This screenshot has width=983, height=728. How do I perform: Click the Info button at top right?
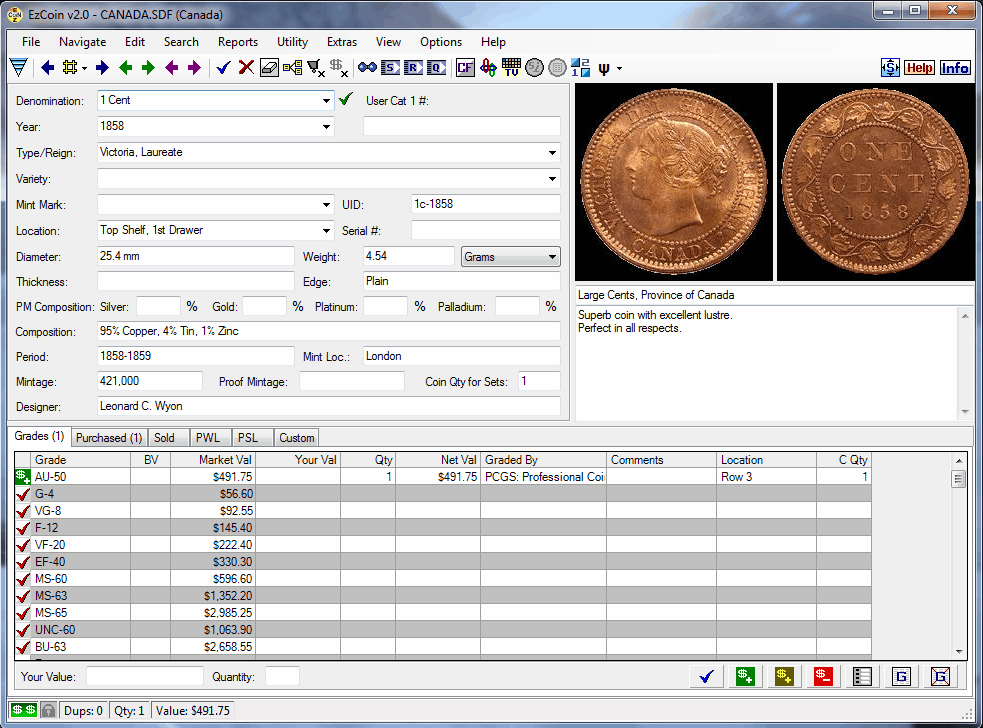[955, 67]
